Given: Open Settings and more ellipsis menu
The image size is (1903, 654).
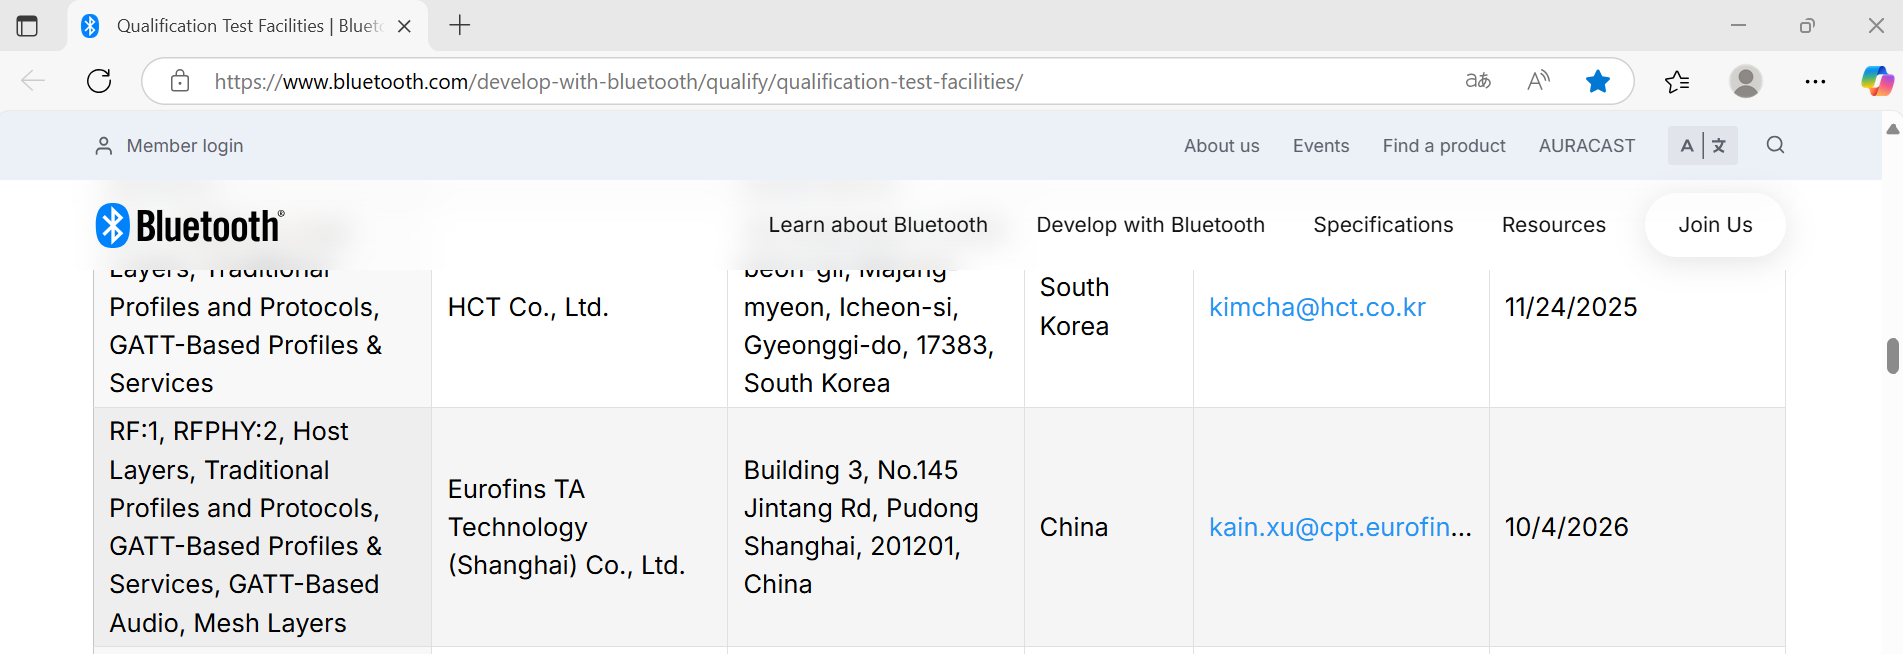Looking at the screenshot, I should pyautogui.click(x=1814, y=81).
